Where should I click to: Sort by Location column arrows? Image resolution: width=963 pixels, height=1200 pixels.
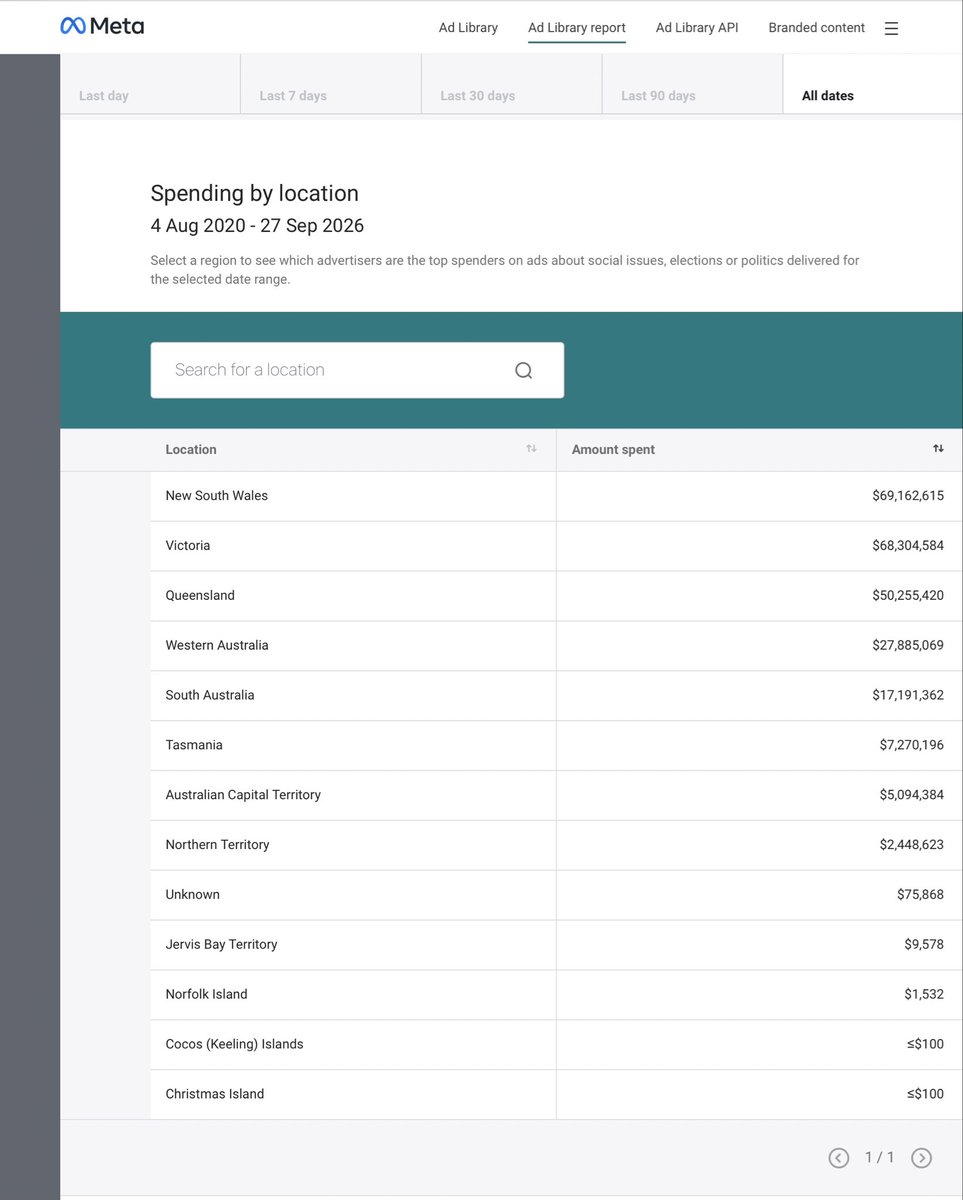pyautogui.click(x=531, y=449)
